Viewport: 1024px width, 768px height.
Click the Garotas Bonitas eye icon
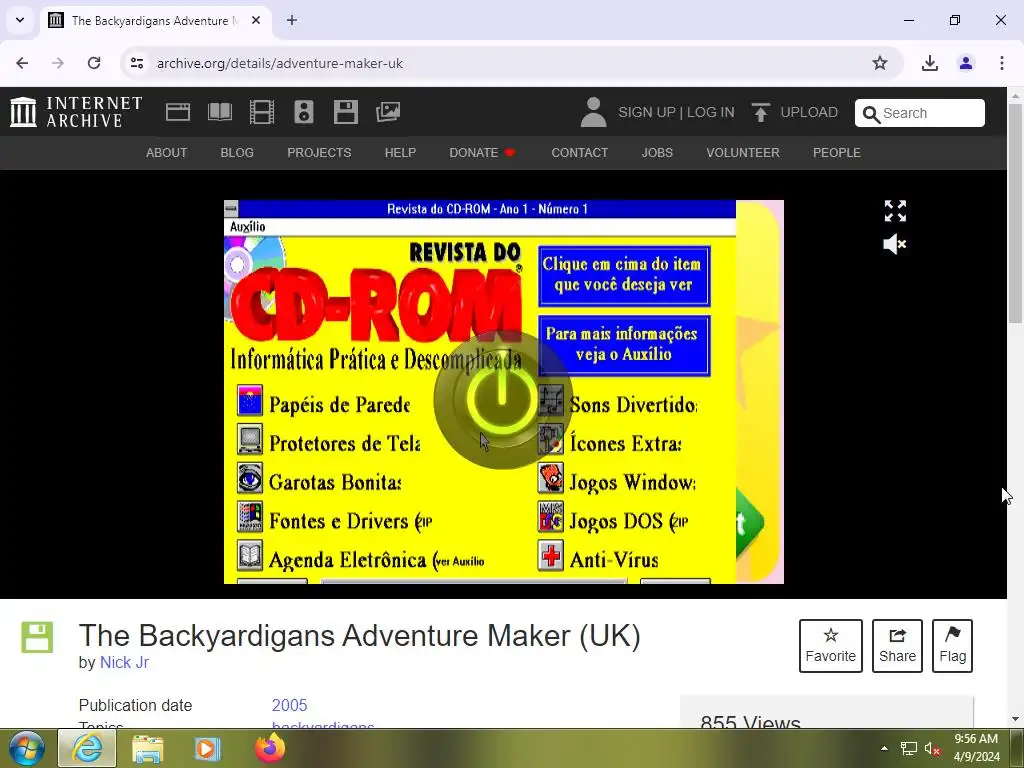click(x=250, y=478)
